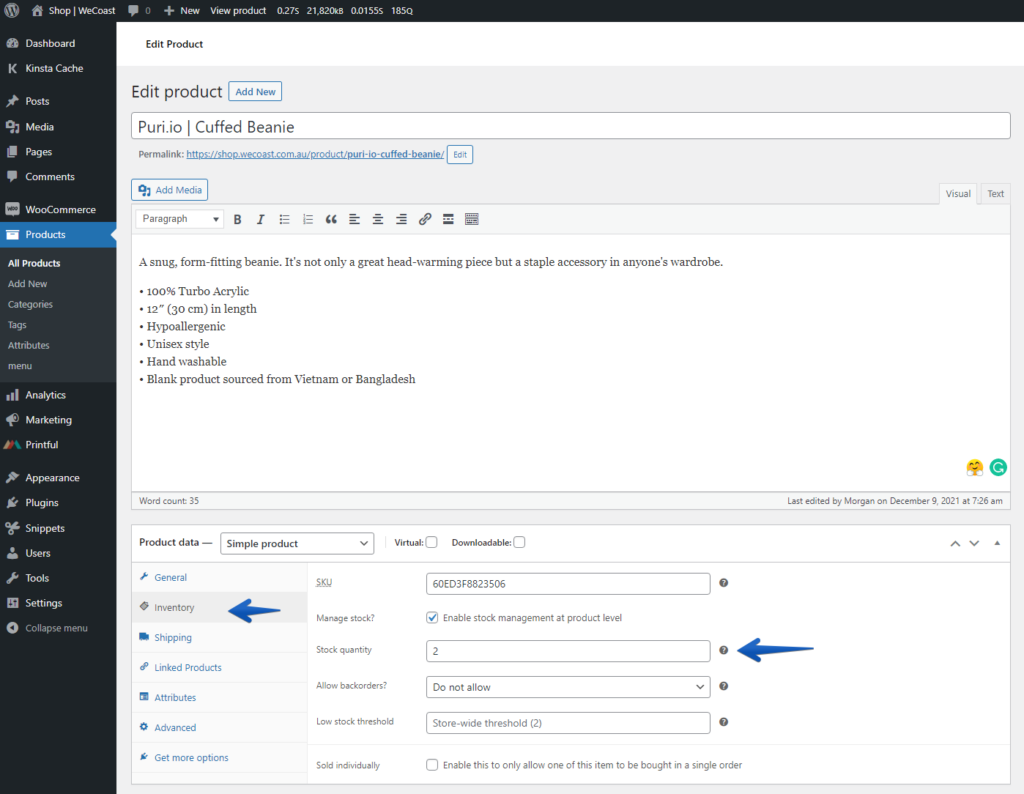Click the Stock quantity field
1024x794 pixels.
coord(568,651)
